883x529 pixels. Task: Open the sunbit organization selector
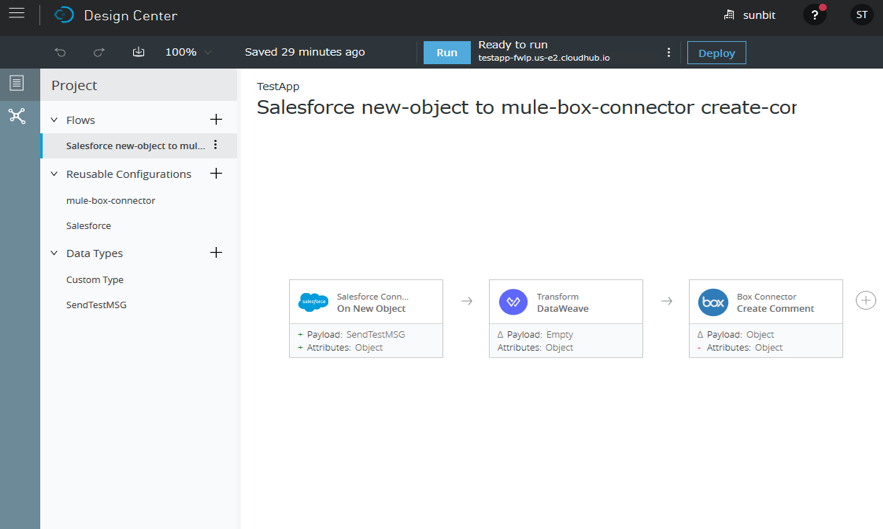coord(749,15)
